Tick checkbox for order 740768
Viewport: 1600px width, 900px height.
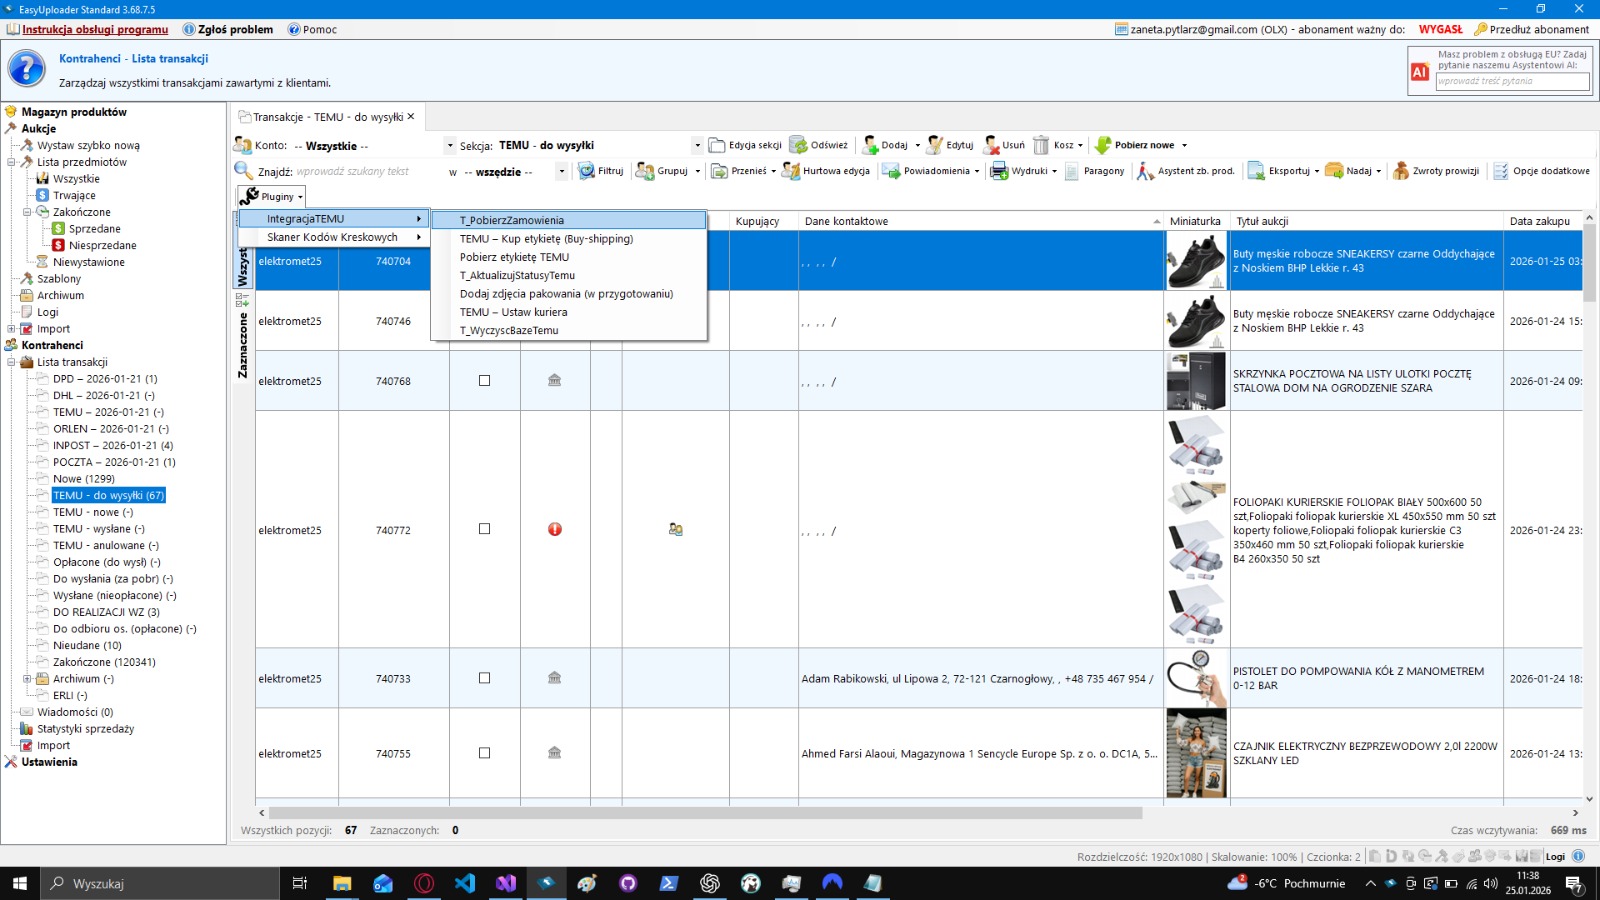(x=485, y=380)
